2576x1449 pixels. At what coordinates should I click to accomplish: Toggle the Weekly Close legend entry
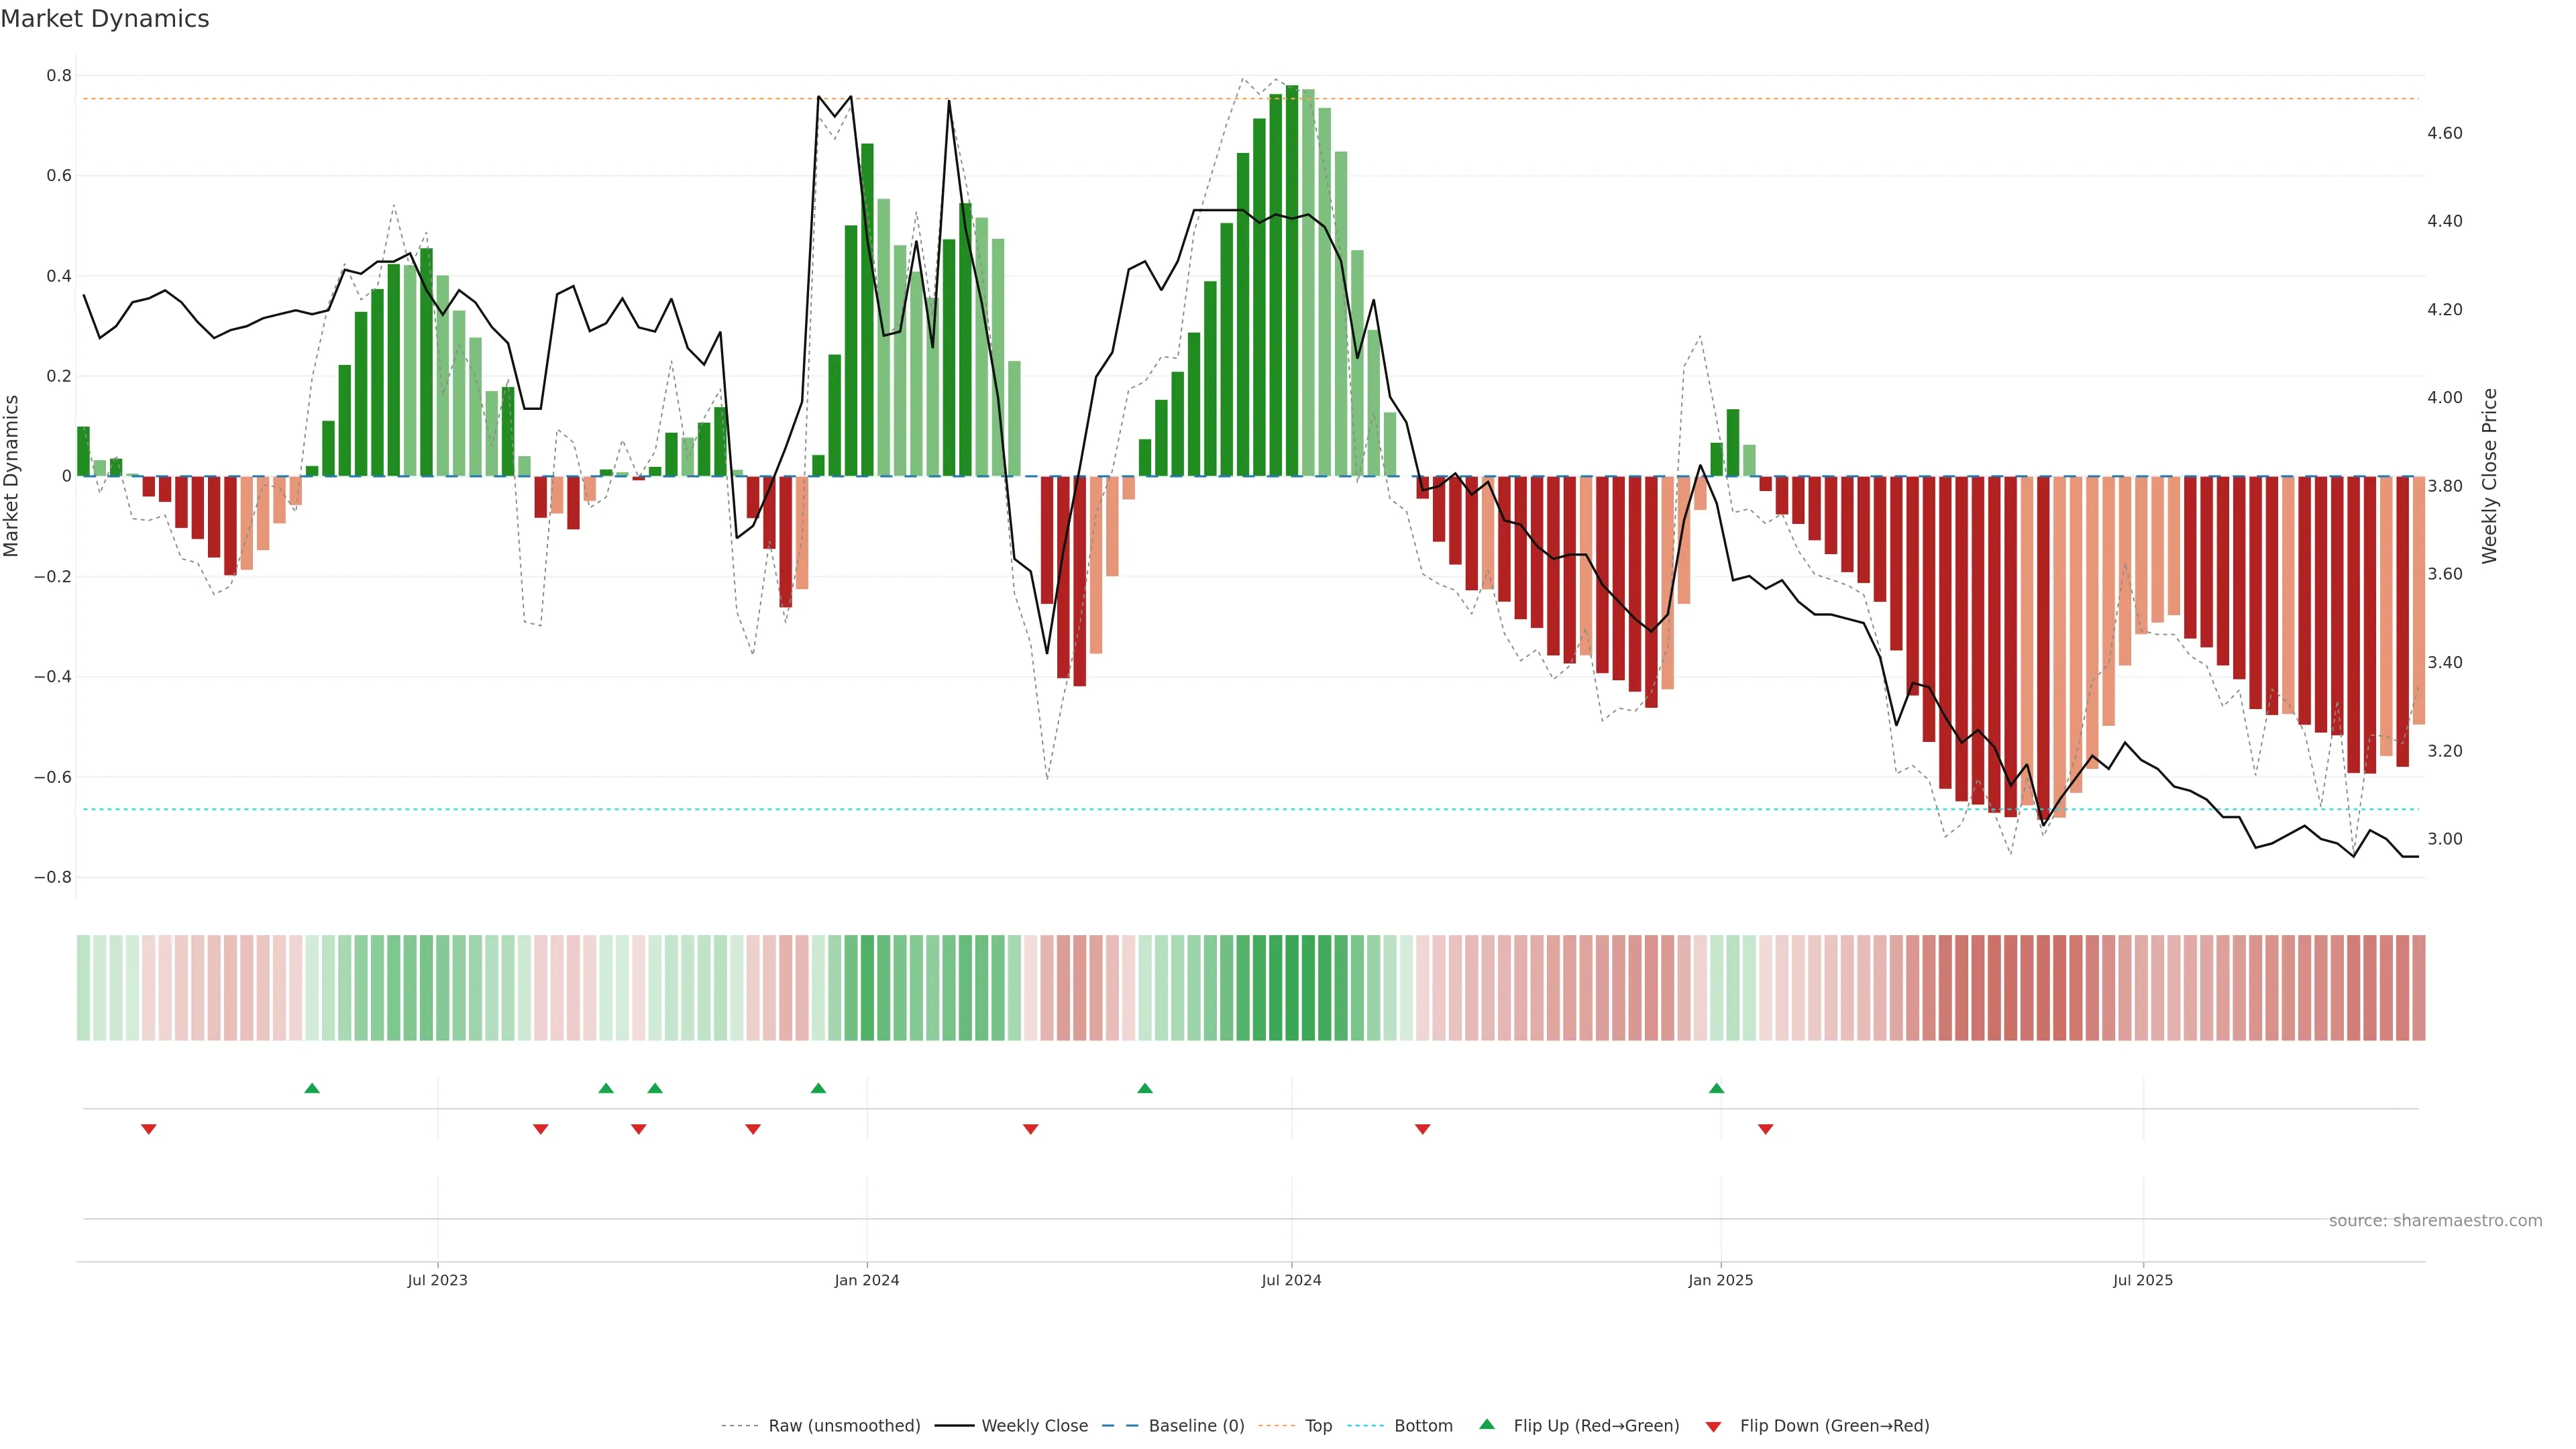(x=1034, y=1425)
